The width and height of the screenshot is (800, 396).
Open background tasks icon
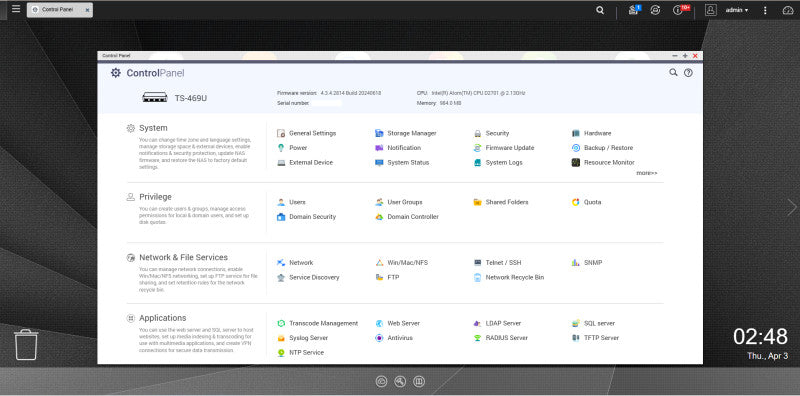[634, 10]
